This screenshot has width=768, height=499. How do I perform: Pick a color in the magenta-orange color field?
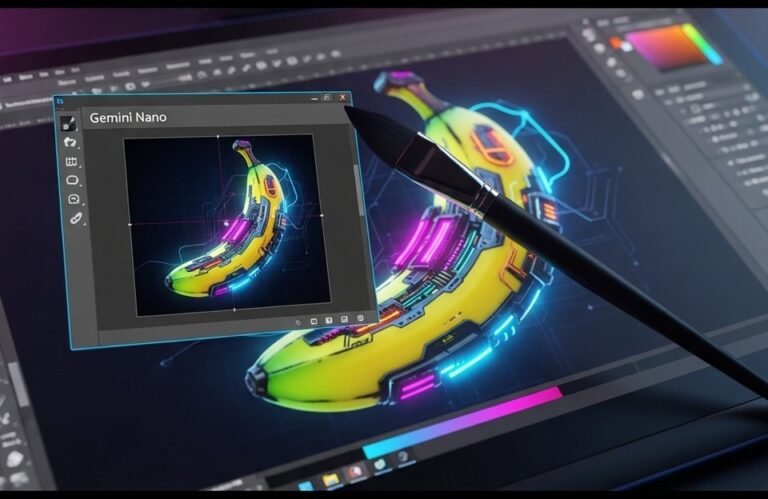(665, 46)
